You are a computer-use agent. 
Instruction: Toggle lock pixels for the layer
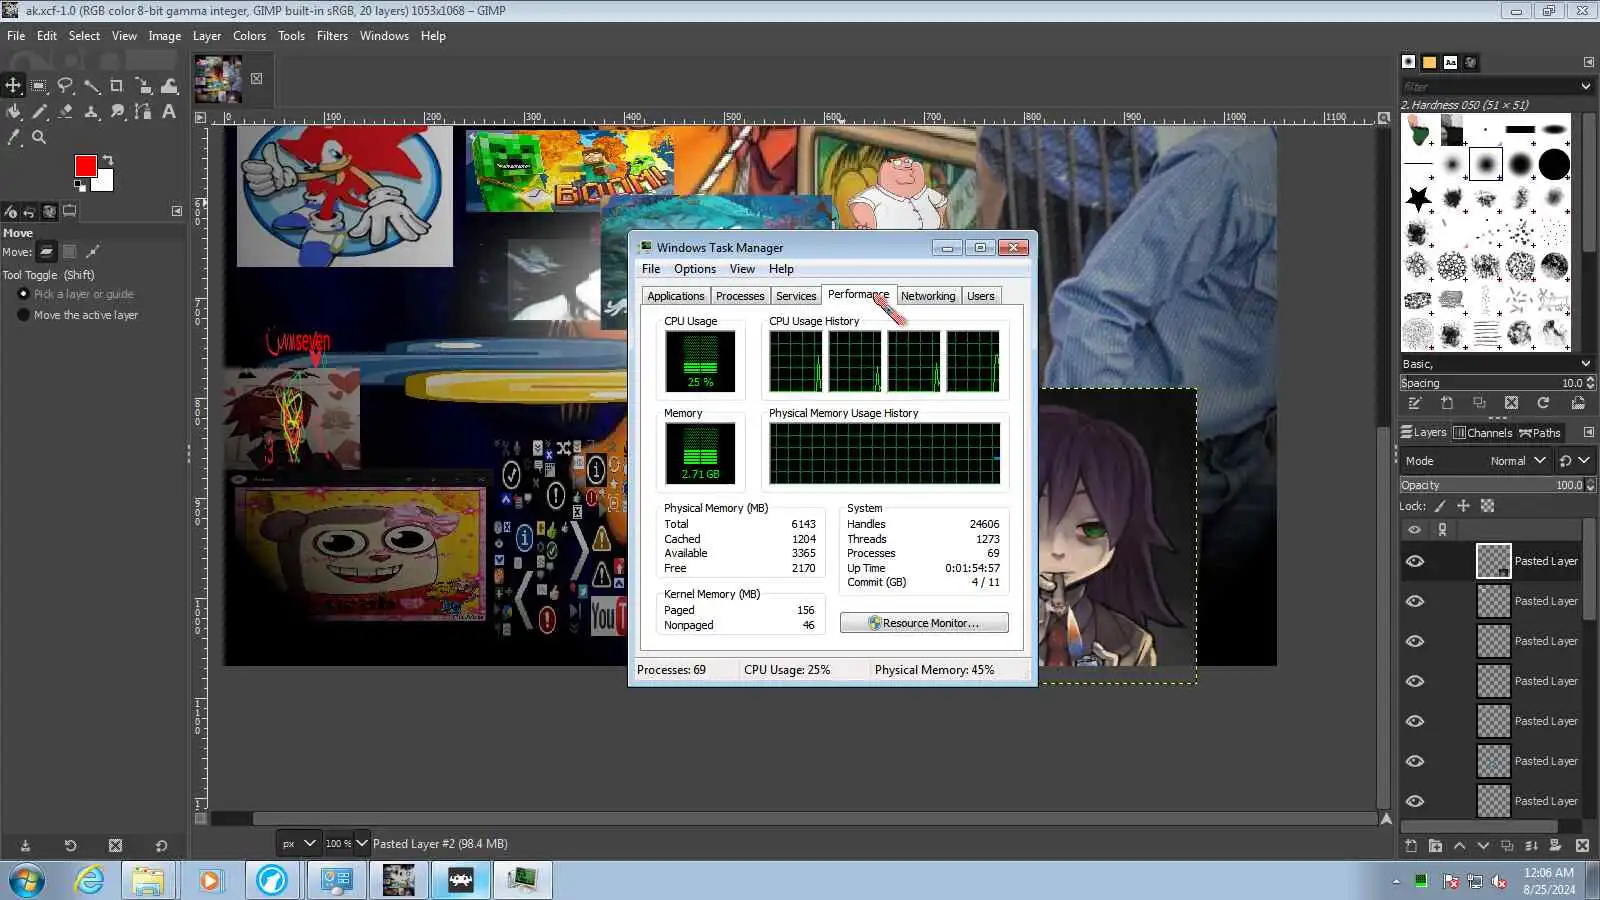[1440, 506]
